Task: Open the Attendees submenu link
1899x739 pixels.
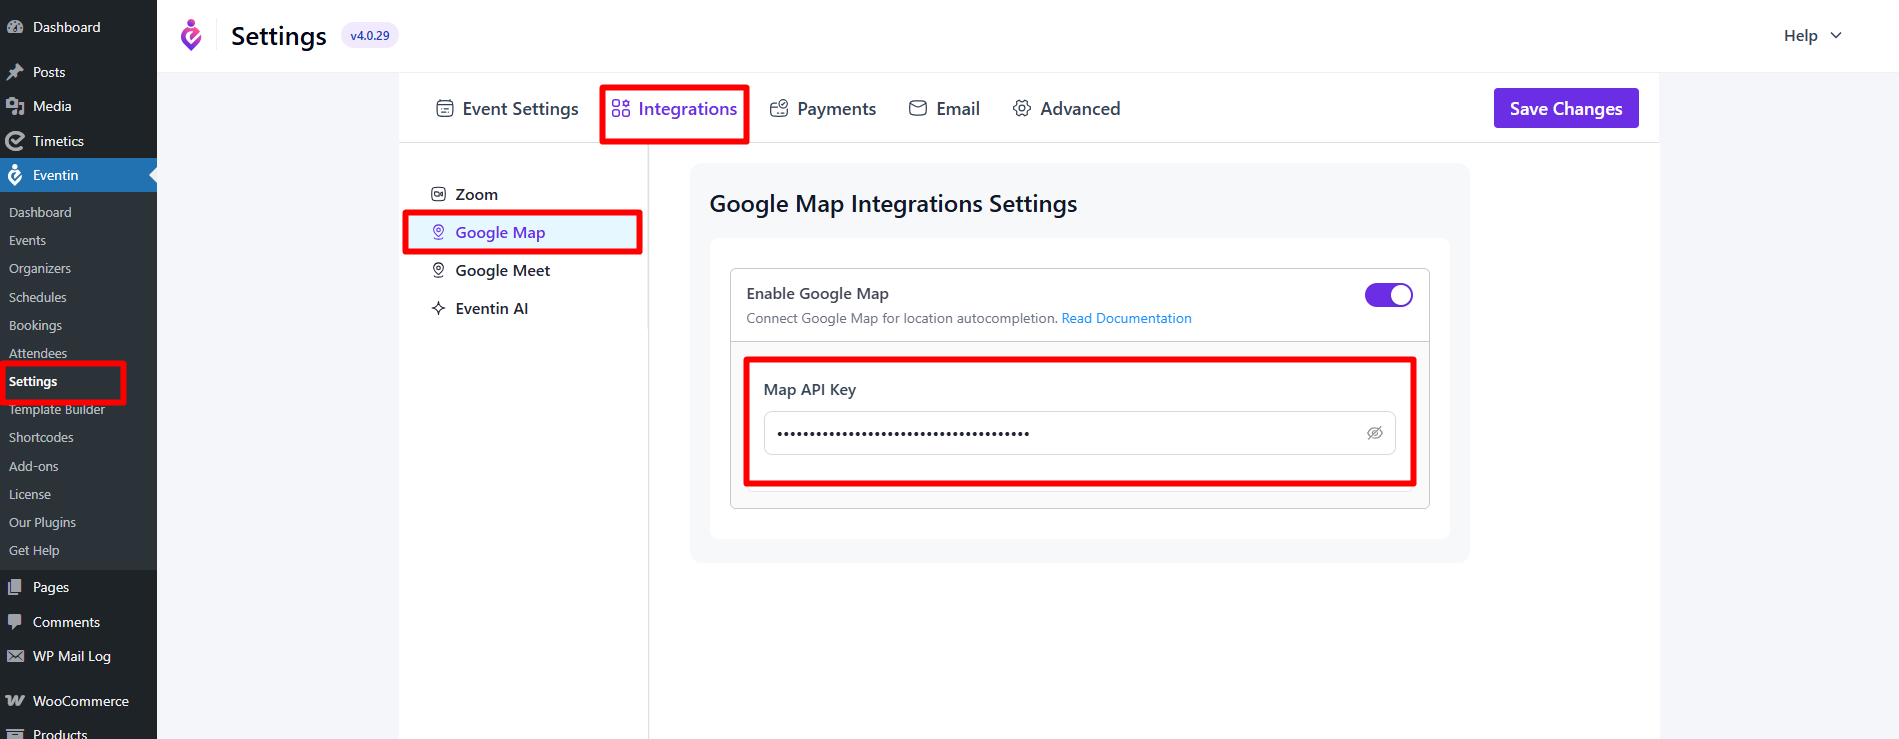Action: 38,353
